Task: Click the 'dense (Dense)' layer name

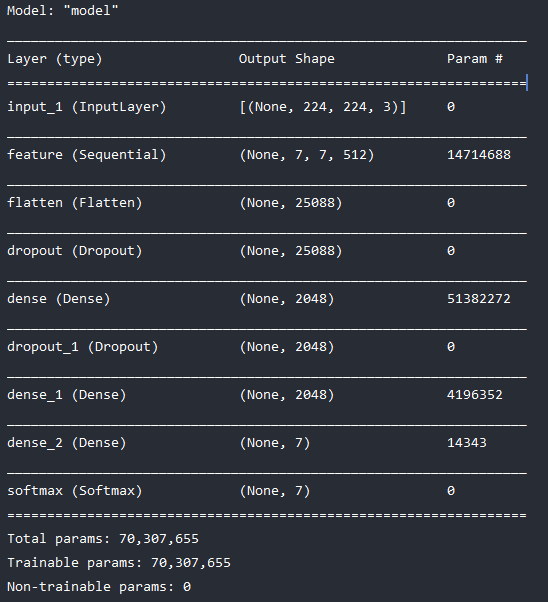Action: [x=59, y=299]
